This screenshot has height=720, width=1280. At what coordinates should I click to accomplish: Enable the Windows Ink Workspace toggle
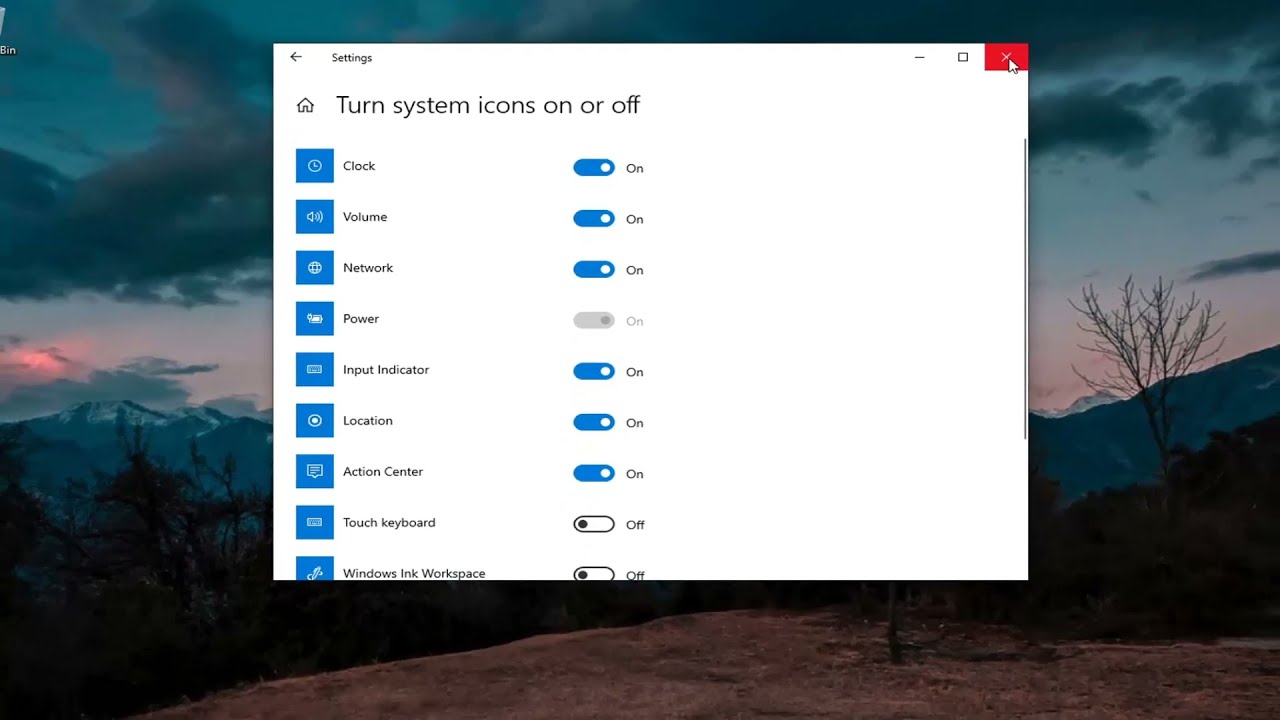594,574
